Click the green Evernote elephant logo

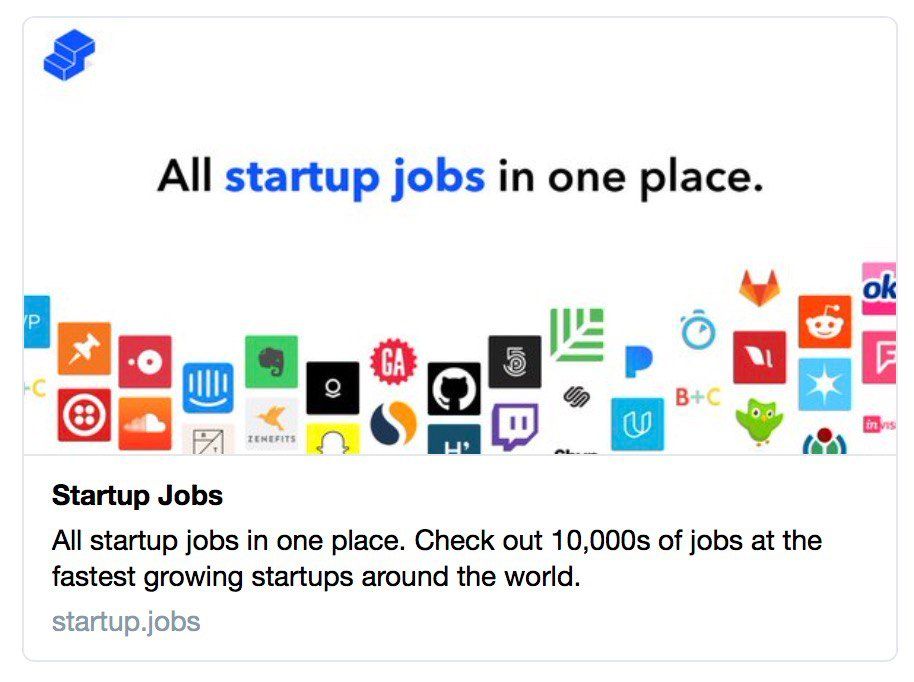[271, 361]
